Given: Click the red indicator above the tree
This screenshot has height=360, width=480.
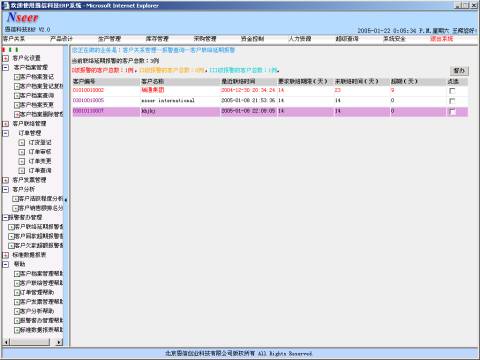Looking at the screenshot, I should (x=4, y=50).
